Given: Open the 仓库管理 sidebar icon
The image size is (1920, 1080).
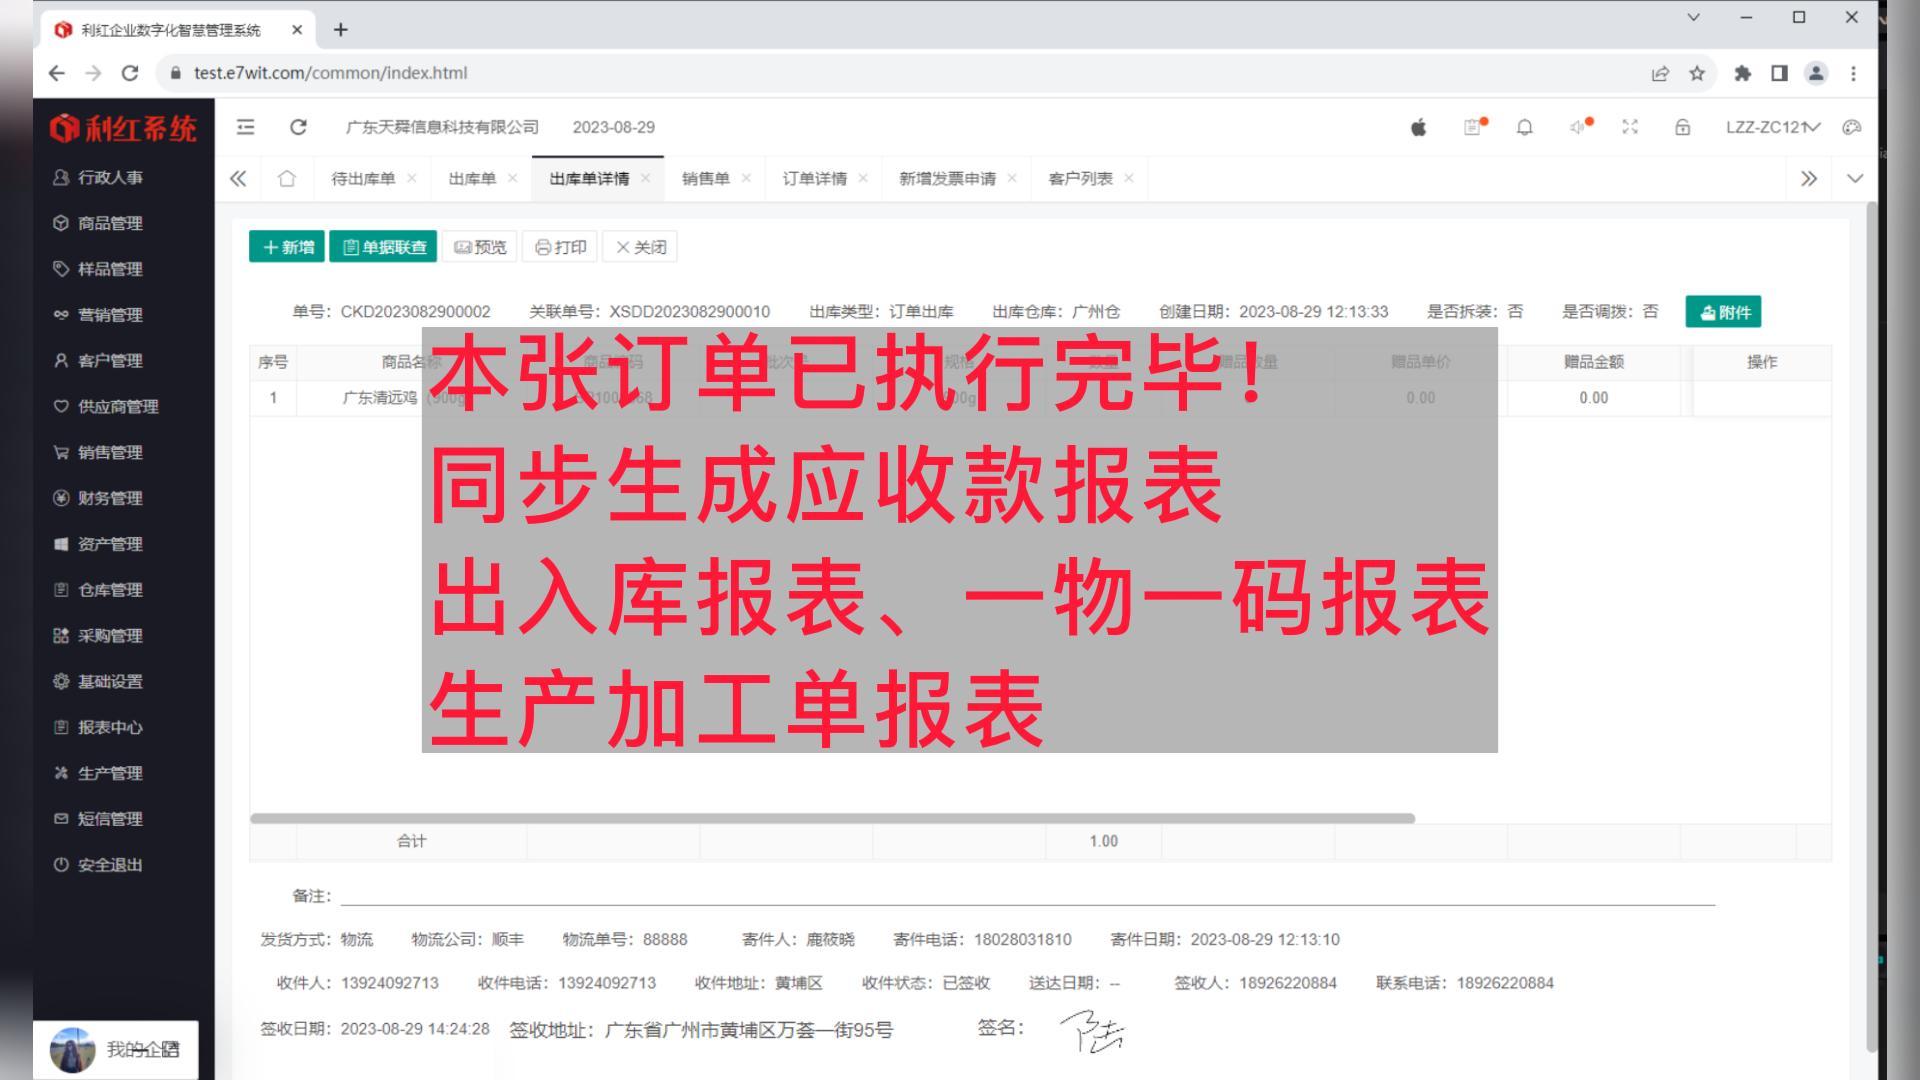Looking at the screenshot, I should (60, 590).
